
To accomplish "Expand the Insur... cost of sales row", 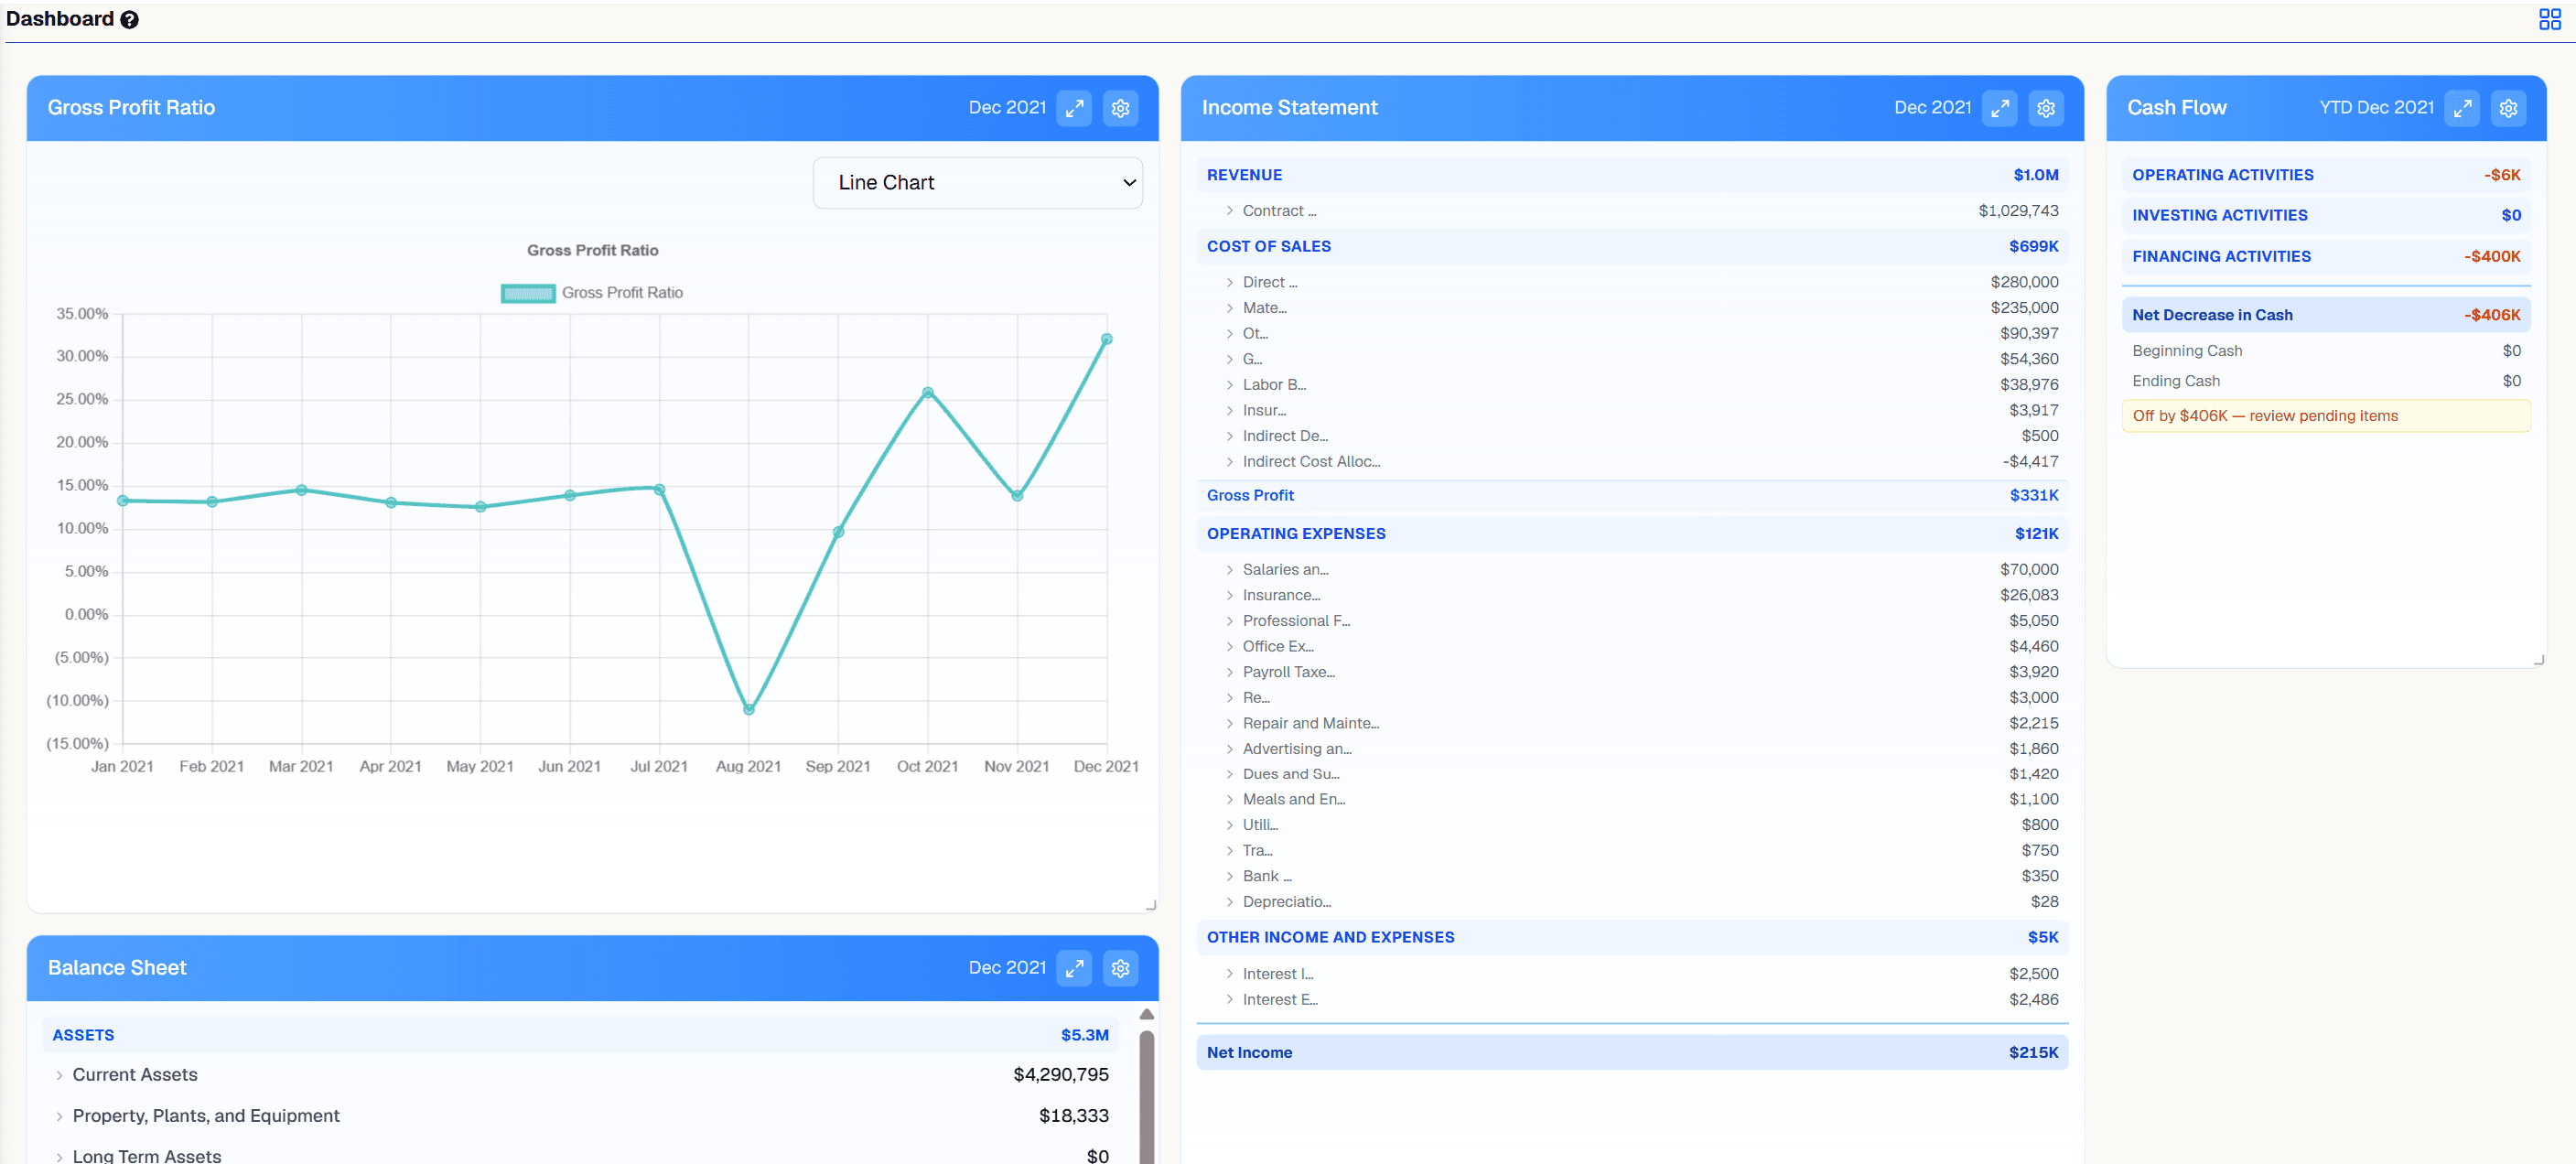I will (x=1229, y=411).
